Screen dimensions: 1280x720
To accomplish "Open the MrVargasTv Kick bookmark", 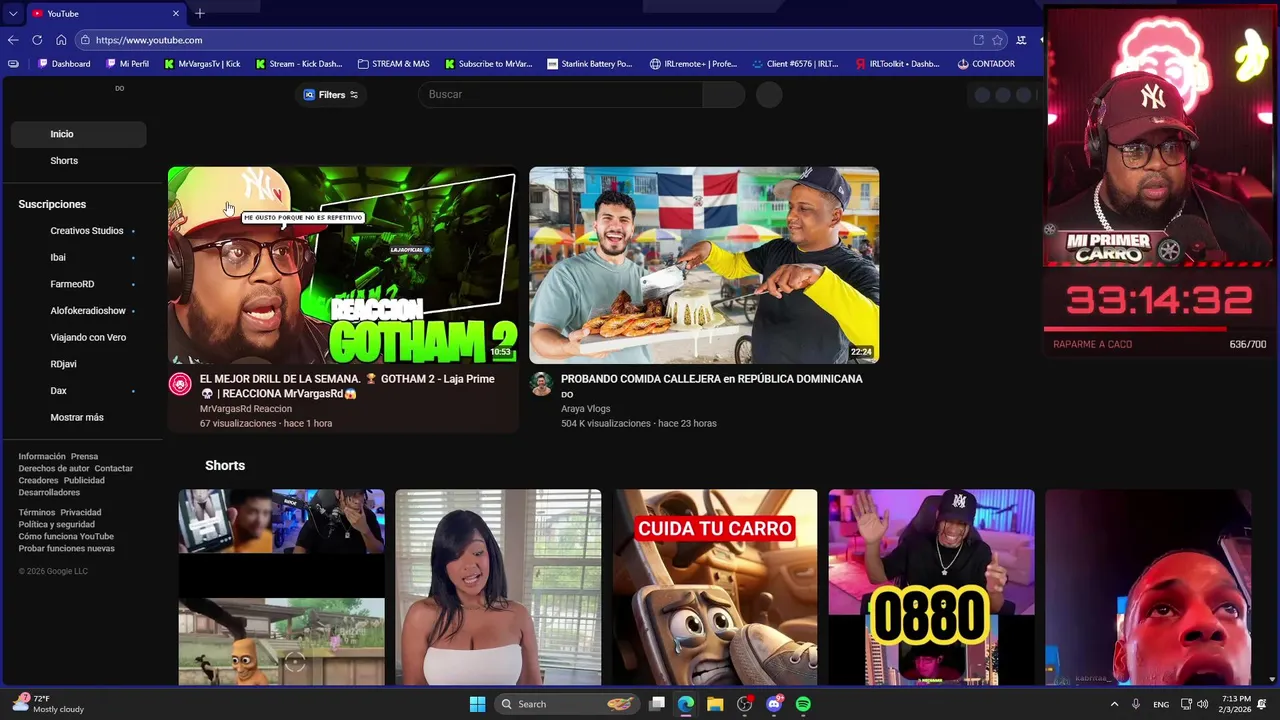I will click(201, 64).
